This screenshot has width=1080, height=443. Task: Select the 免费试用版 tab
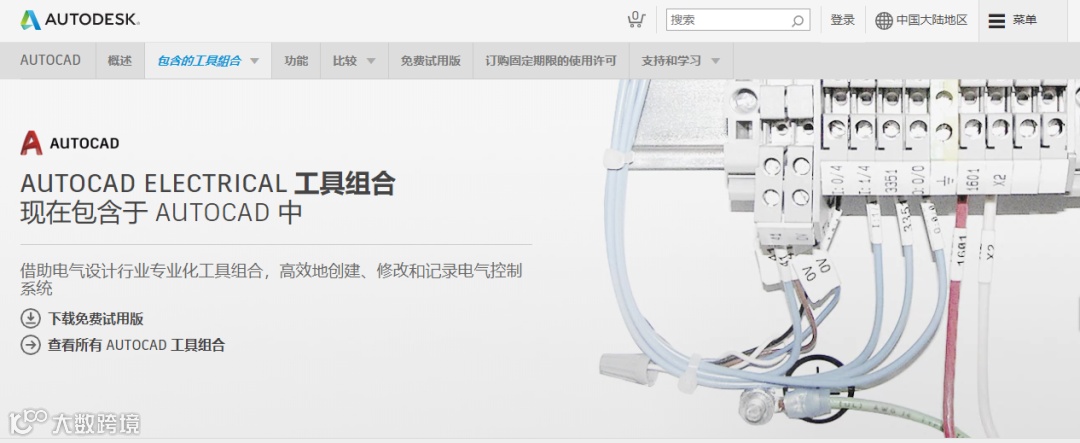point(430,61)
